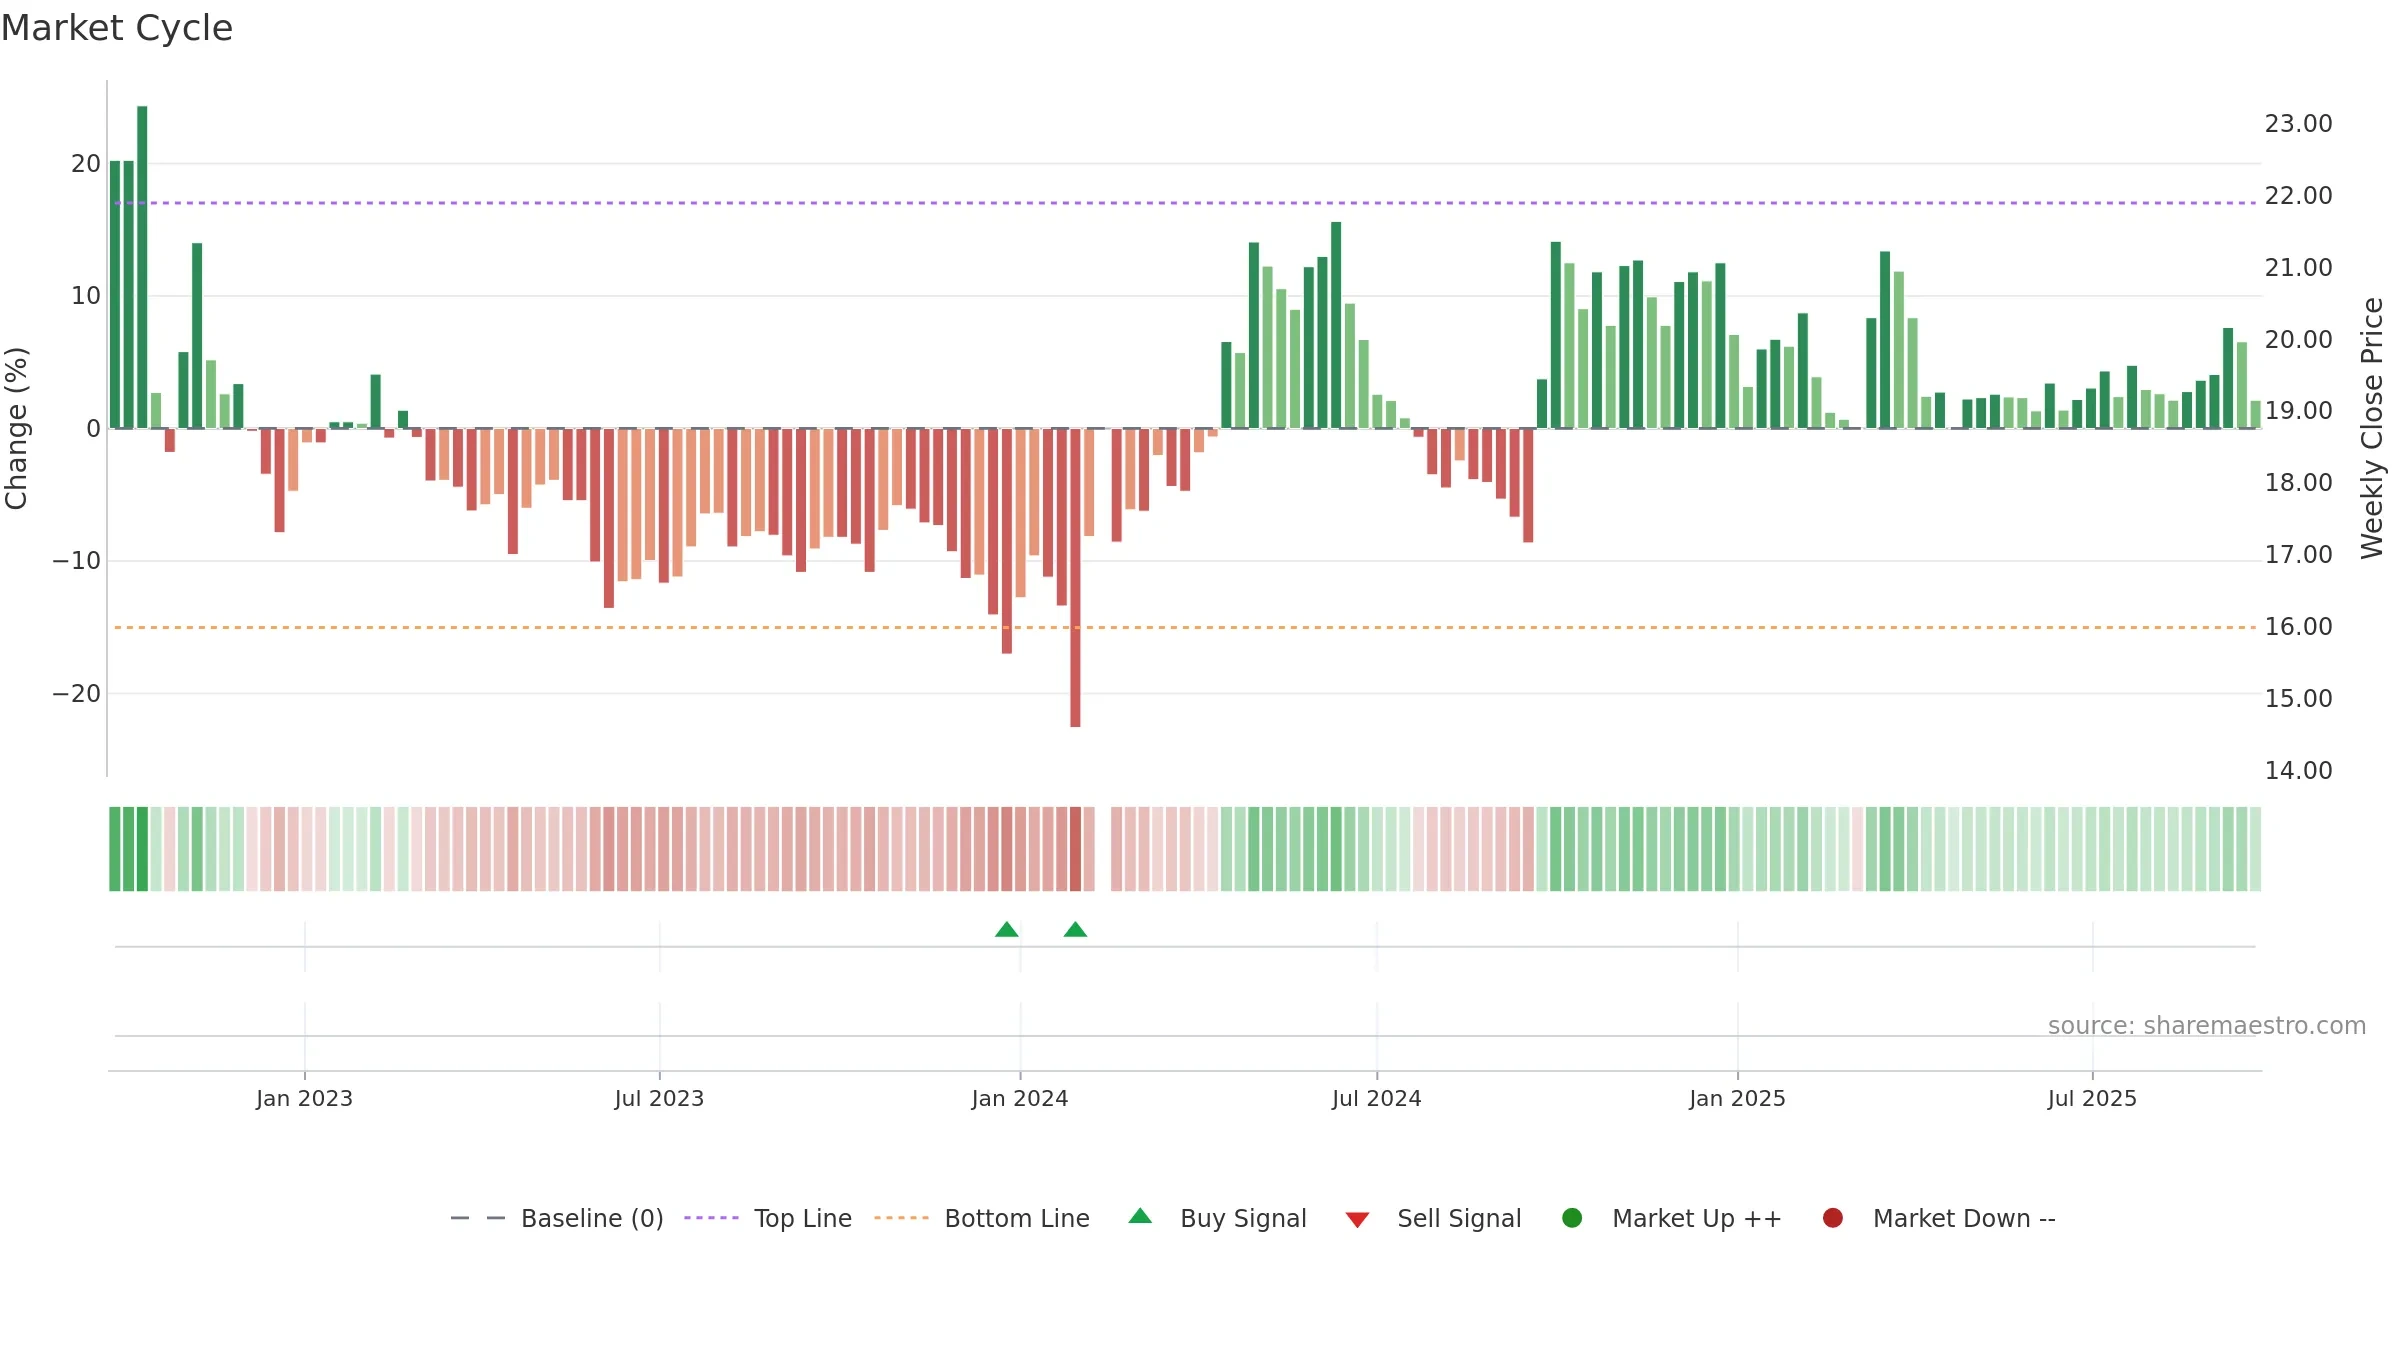Click the Weekly Close Price axis title

coord(2372,428)
